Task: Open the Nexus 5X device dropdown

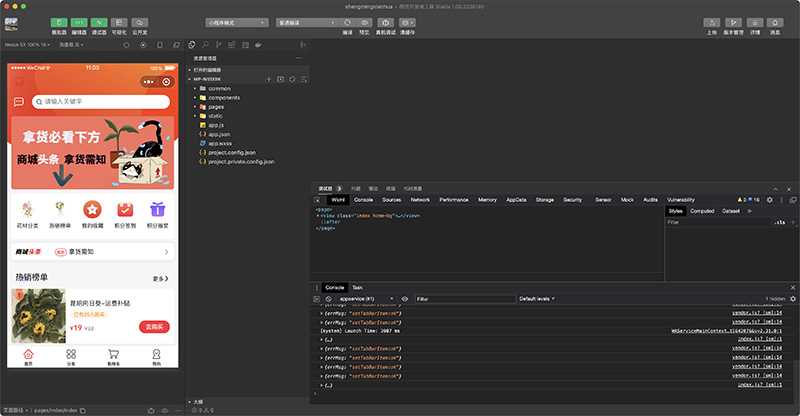Action: (27, 45)
